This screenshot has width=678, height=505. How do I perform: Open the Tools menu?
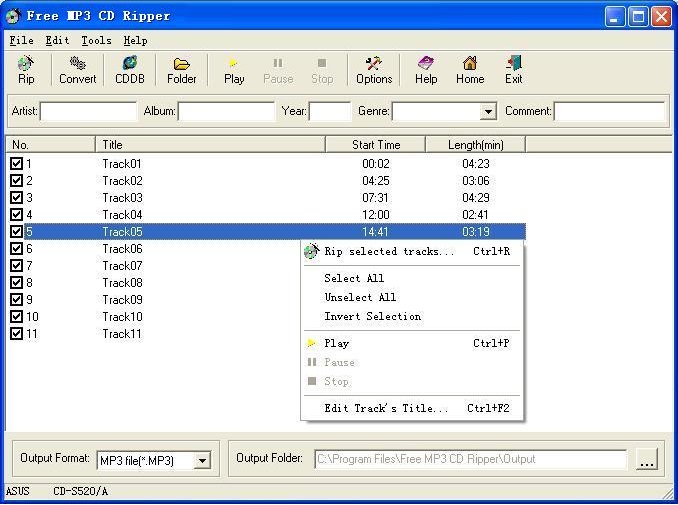coord(96,41)
